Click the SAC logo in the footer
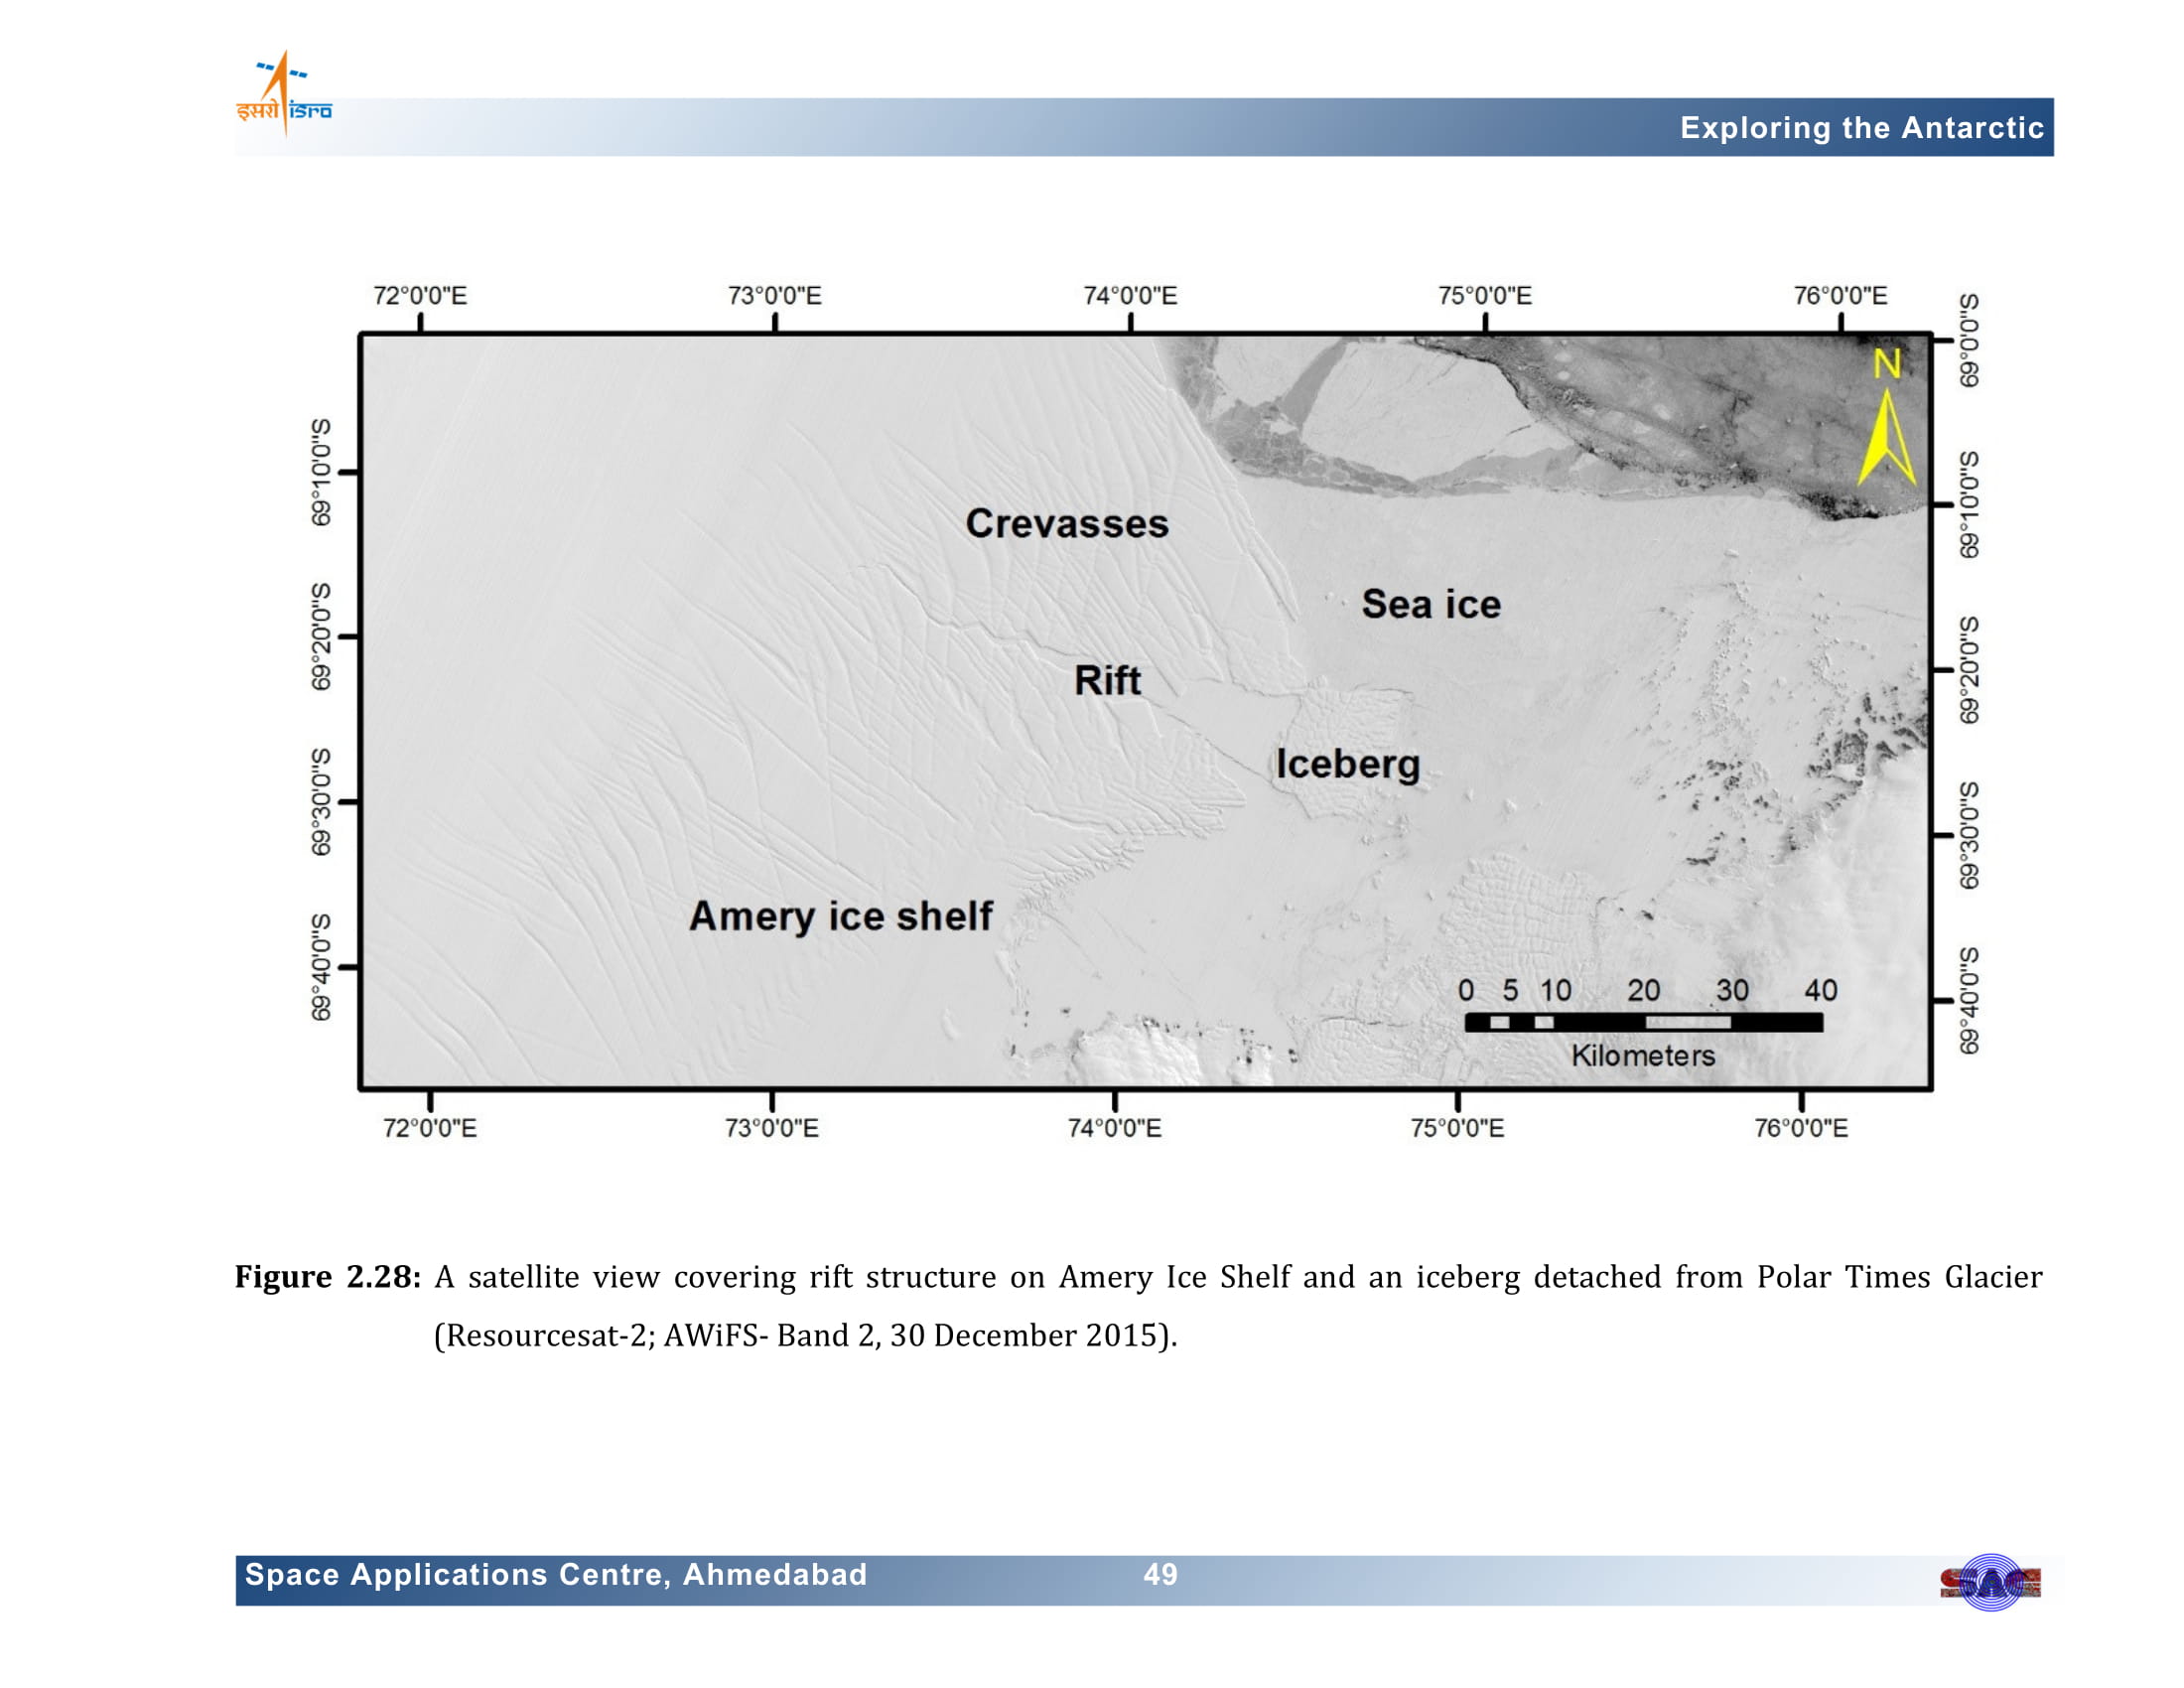The image size is (2184, 1688). [x=1990, y=1583]
